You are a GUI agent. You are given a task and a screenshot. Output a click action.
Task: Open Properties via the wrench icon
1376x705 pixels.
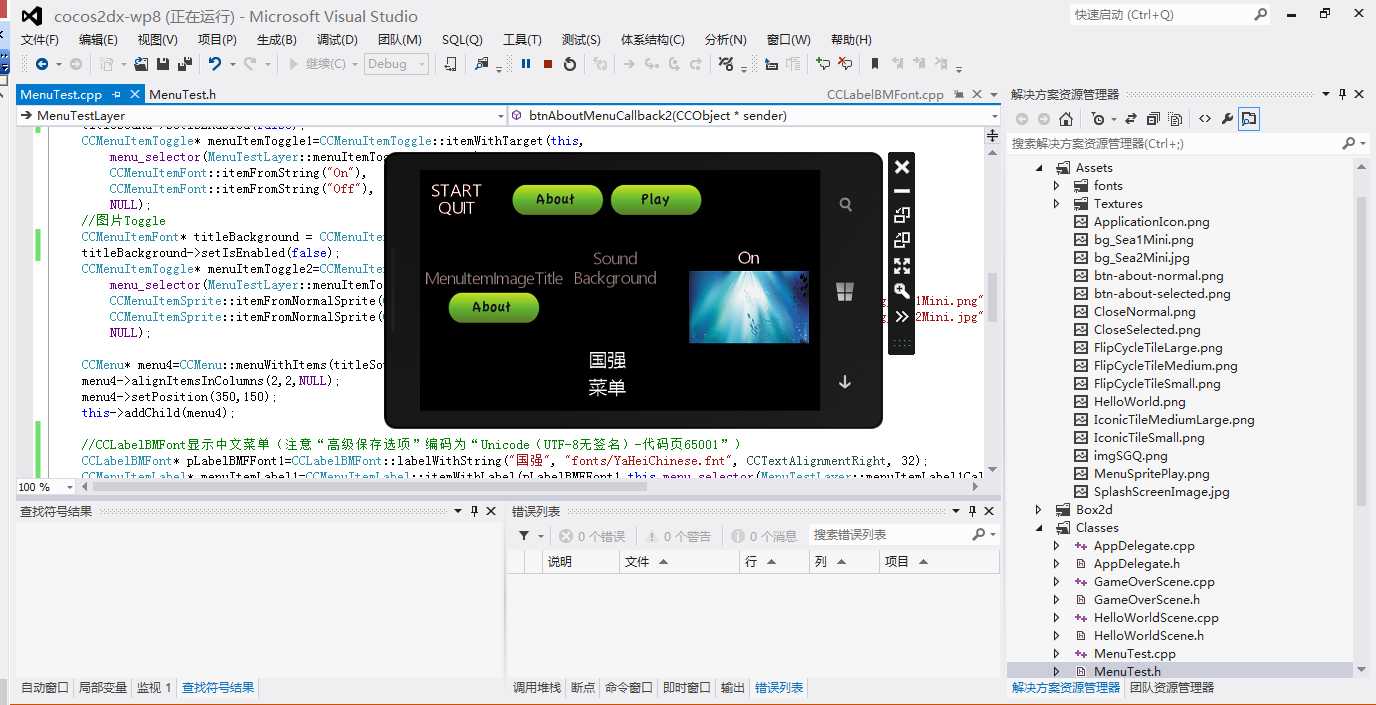tap(1227, 119)
